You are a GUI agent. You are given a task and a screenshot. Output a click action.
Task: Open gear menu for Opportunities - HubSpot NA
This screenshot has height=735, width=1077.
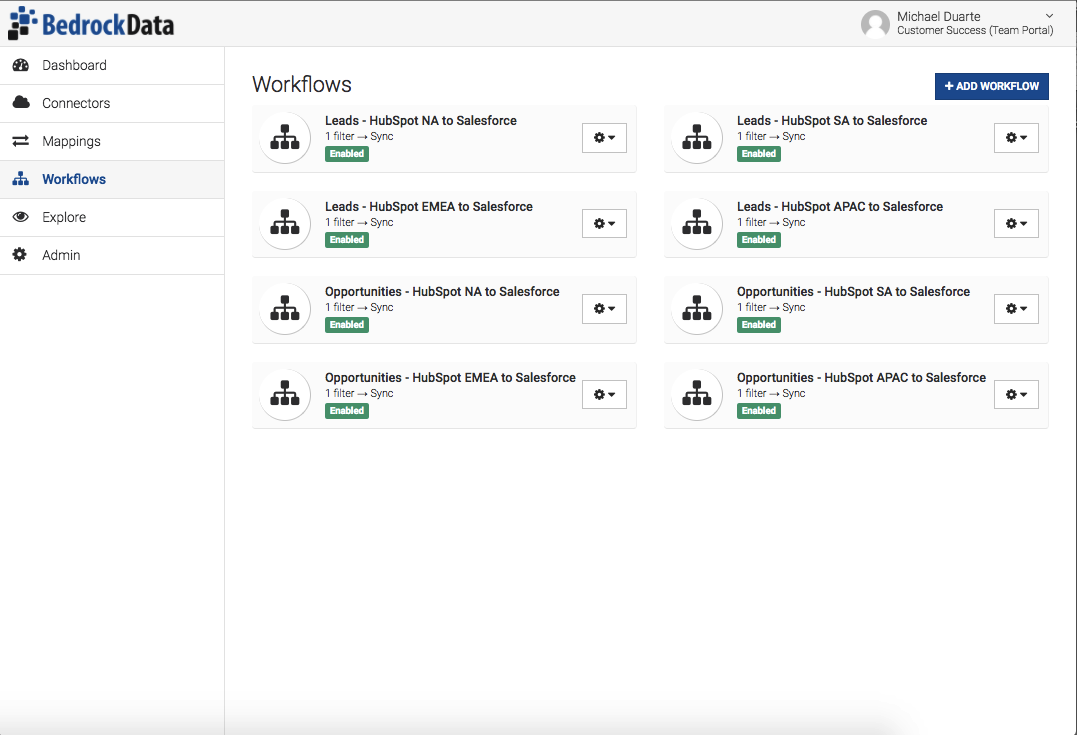coord(604,308)
